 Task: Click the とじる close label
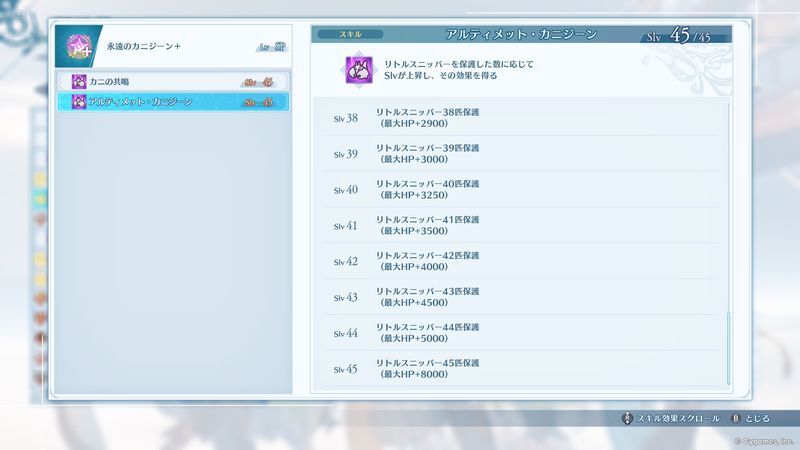pyautogui.click(x=757, y=418)
